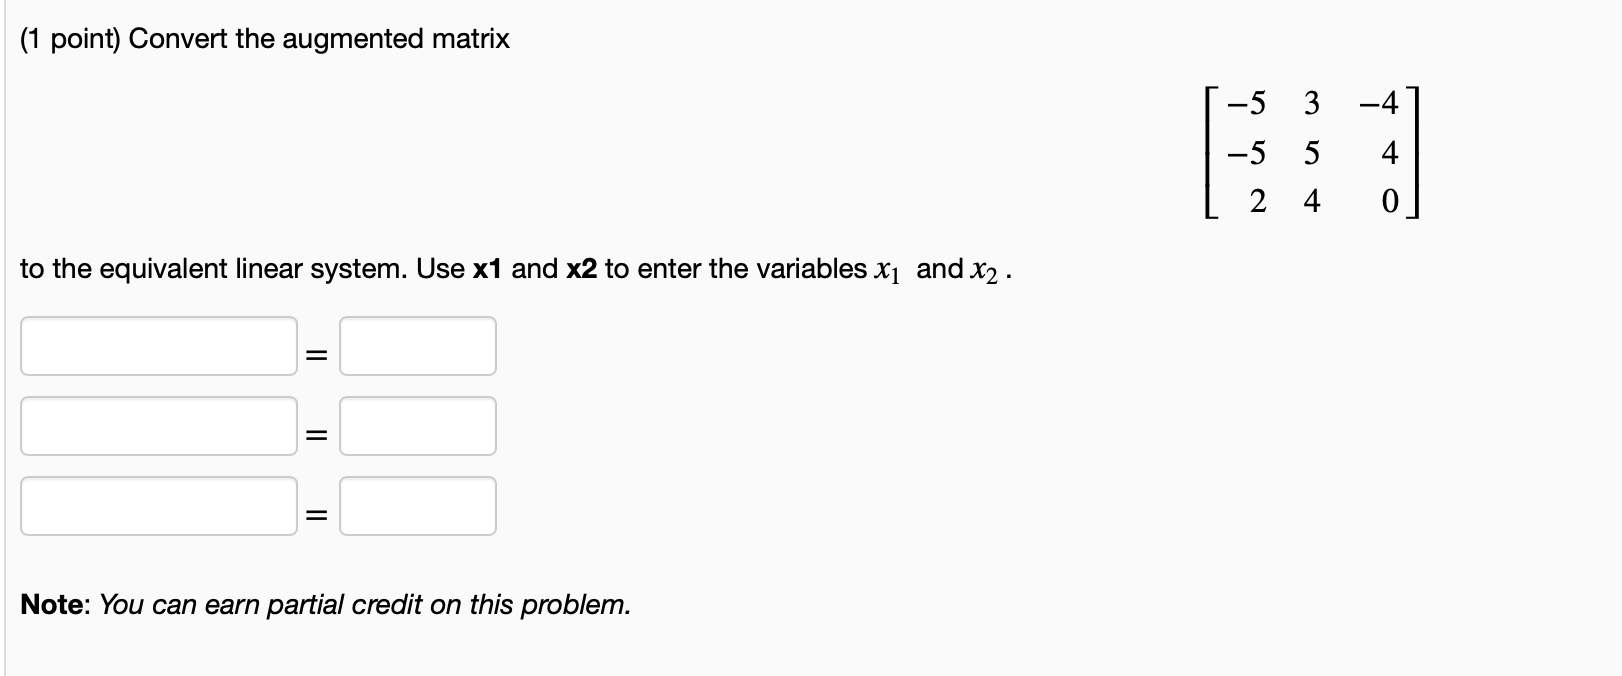Click the first equation's left input box
Viewport: 1622px width, 676px height.
tap(158, 346)
